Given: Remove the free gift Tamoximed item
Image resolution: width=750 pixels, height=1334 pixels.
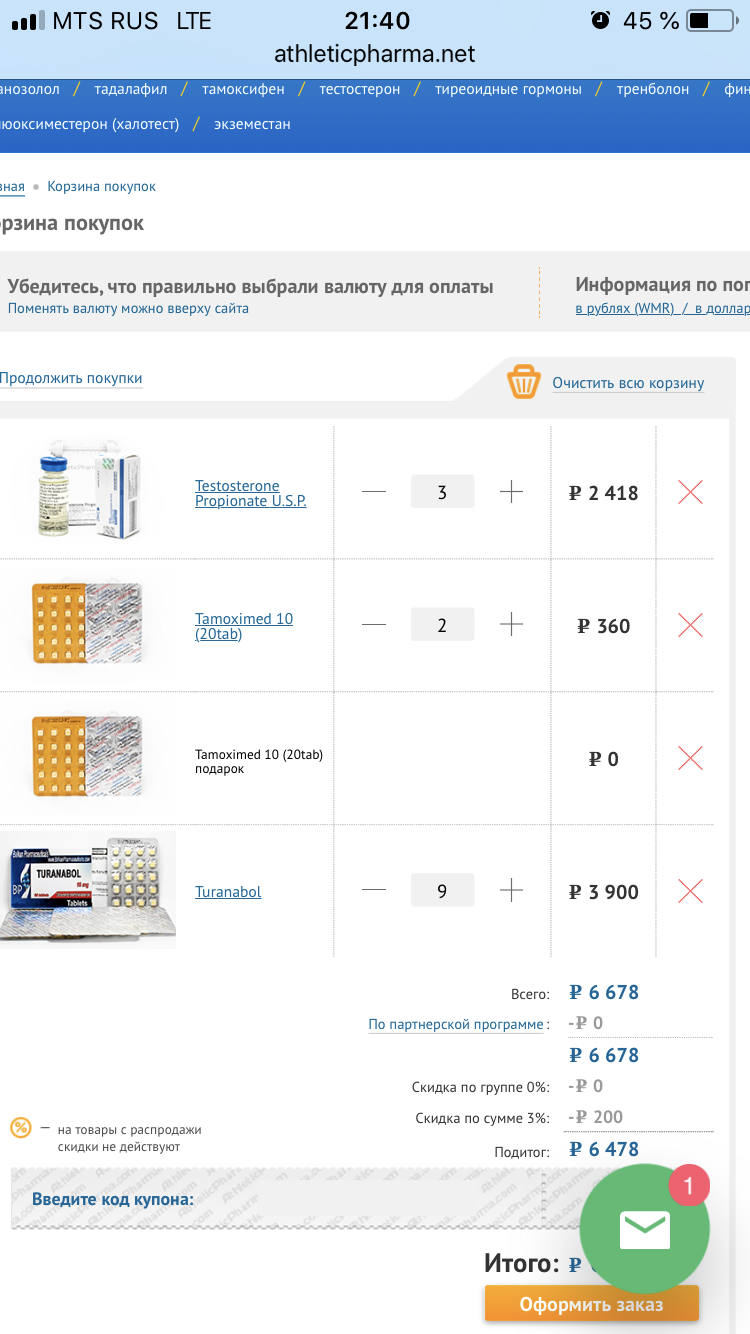Looking at the screenshot, I should [x=690, y=758].
